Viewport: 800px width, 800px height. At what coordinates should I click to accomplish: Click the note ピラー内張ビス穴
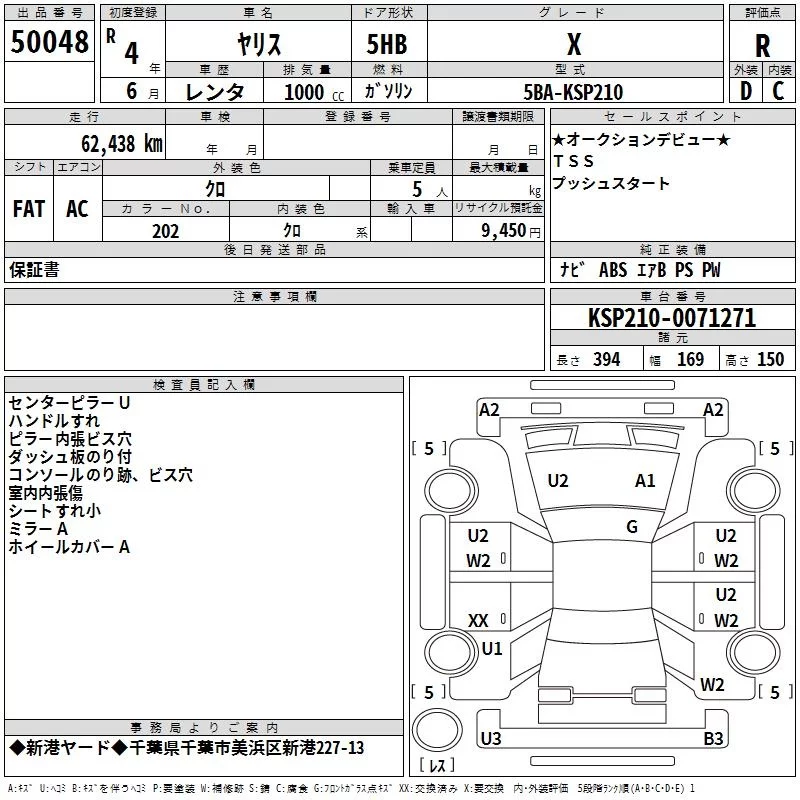coord(70,439)
